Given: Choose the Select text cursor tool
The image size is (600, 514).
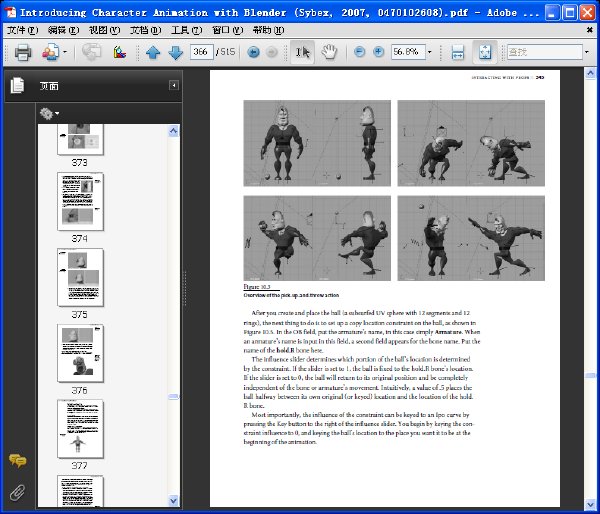Looking at the screenshot, I should coord(302,52).
